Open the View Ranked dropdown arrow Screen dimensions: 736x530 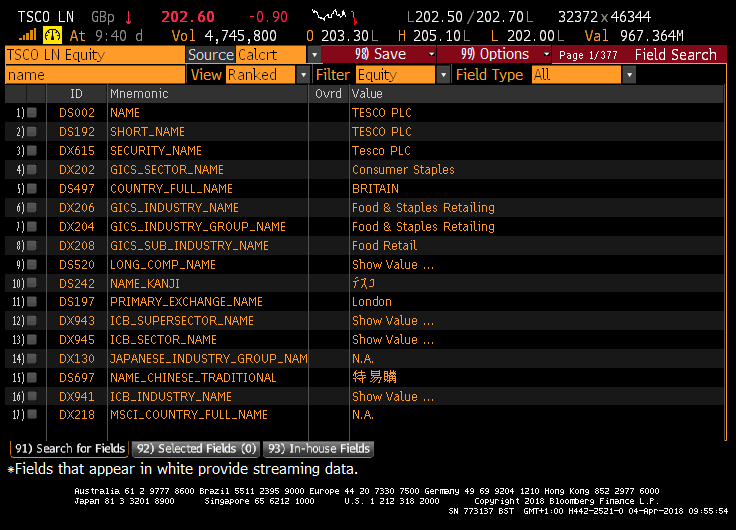tap(303, 75)
